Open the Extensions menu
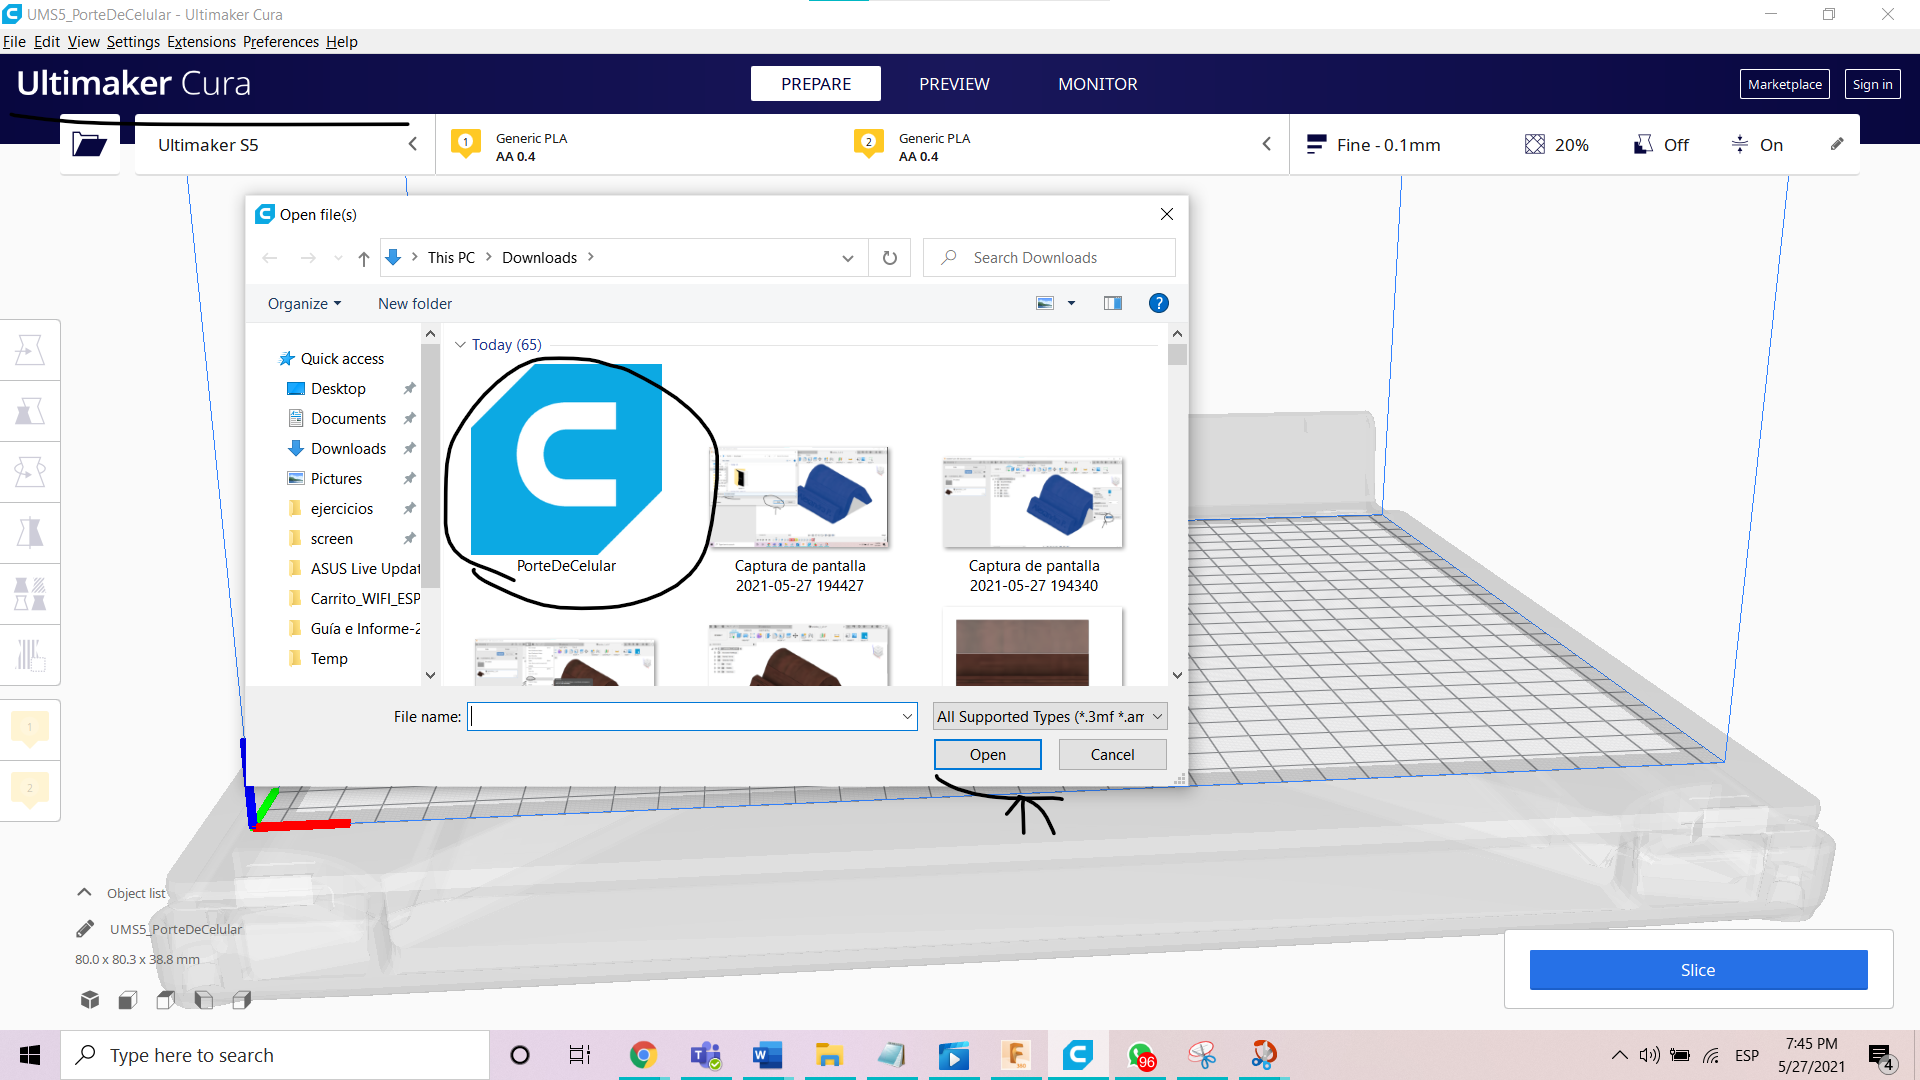Viewport: 1920px width, 1080px height. tap(201, 42)
